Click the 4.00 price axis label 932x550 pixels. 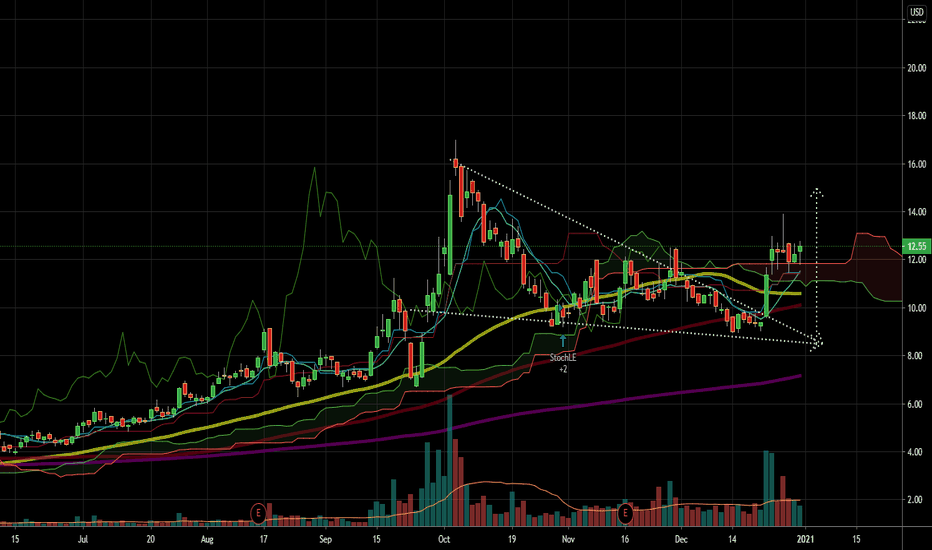[x=917, y=452]
